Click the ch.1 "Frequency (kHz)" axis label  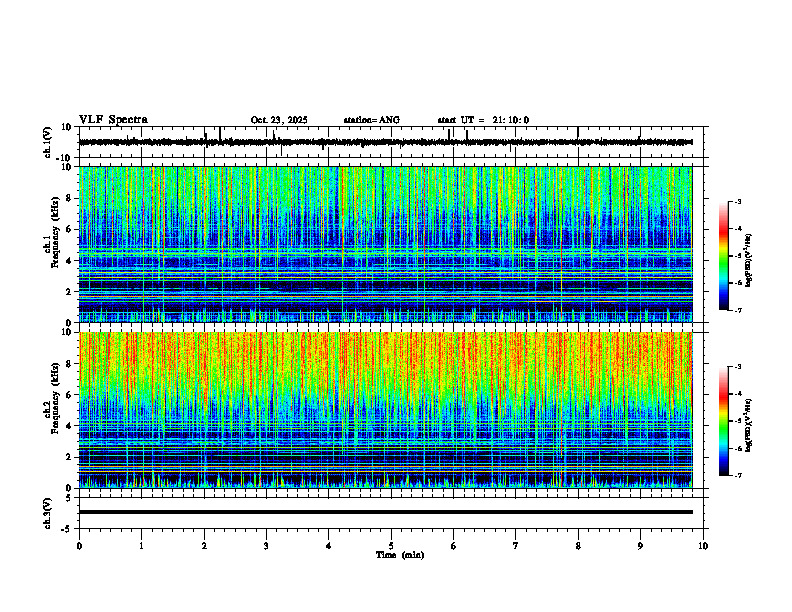(55, 232)
